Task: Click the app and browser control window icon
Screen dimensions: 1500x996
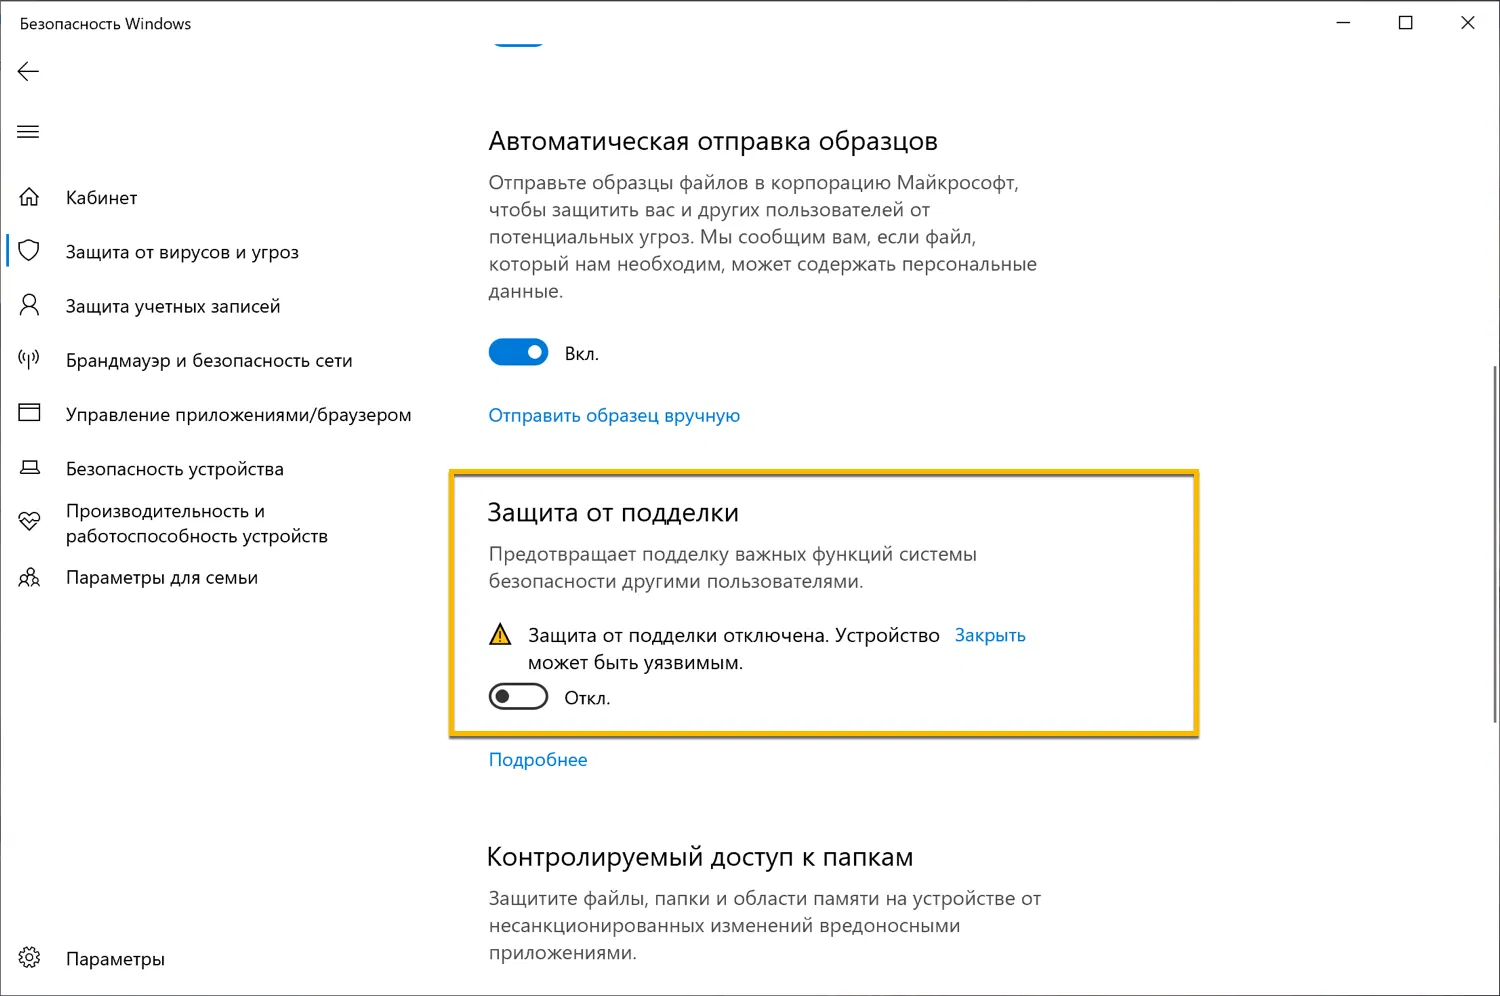Action: tap(29, 413)
